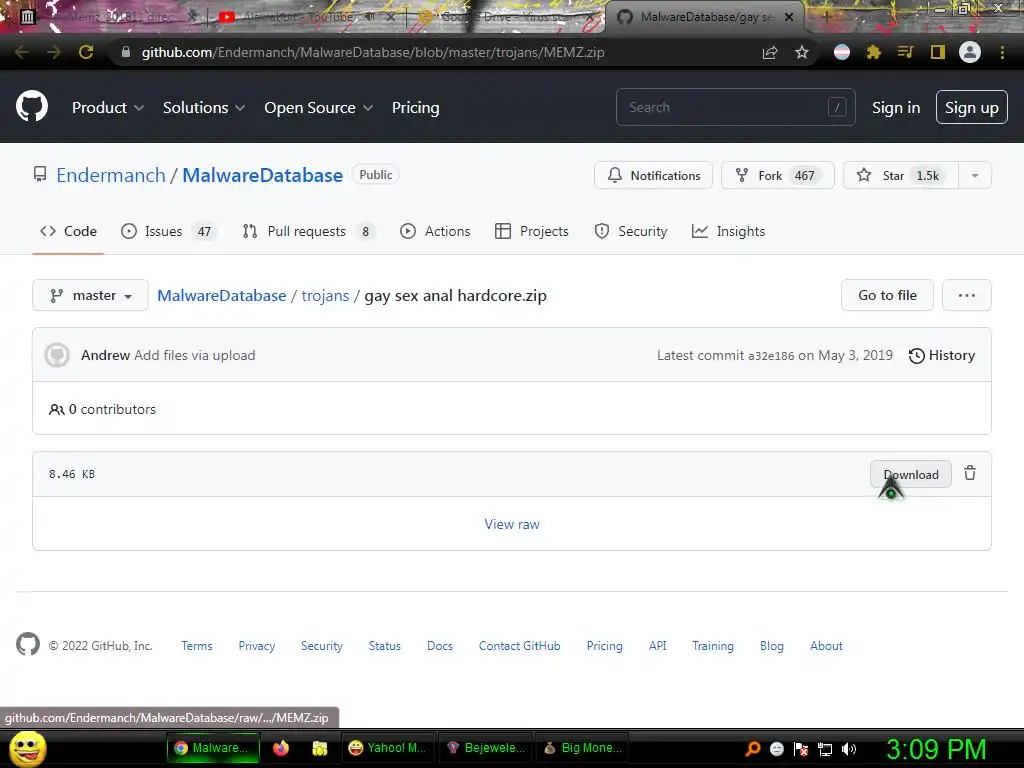Open the footer About link
Viewport: 1024px width, 768px height.
tap(826, 646)
